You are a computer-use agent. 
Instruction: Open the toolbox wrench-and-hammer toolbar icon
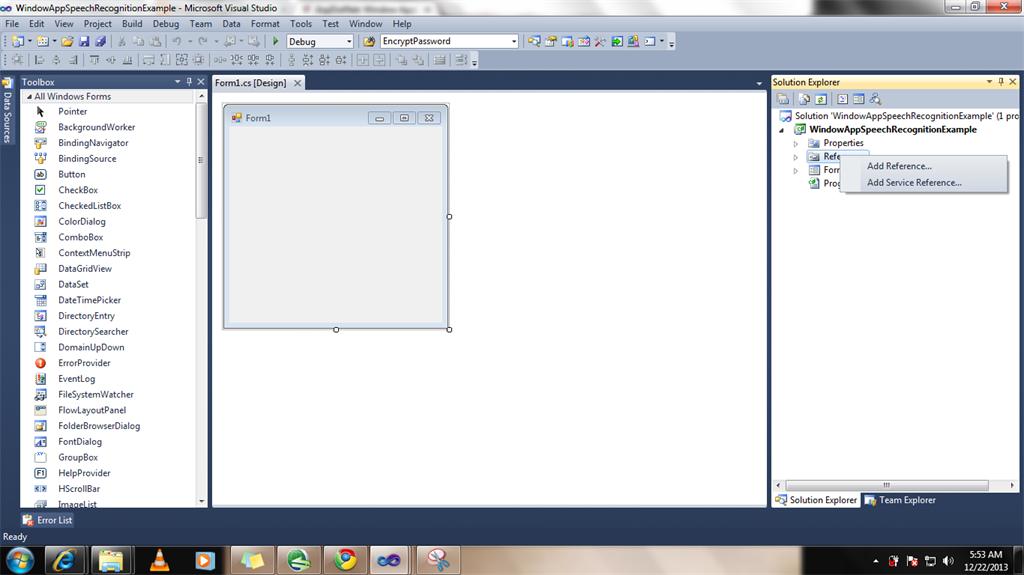pos(600,41)
